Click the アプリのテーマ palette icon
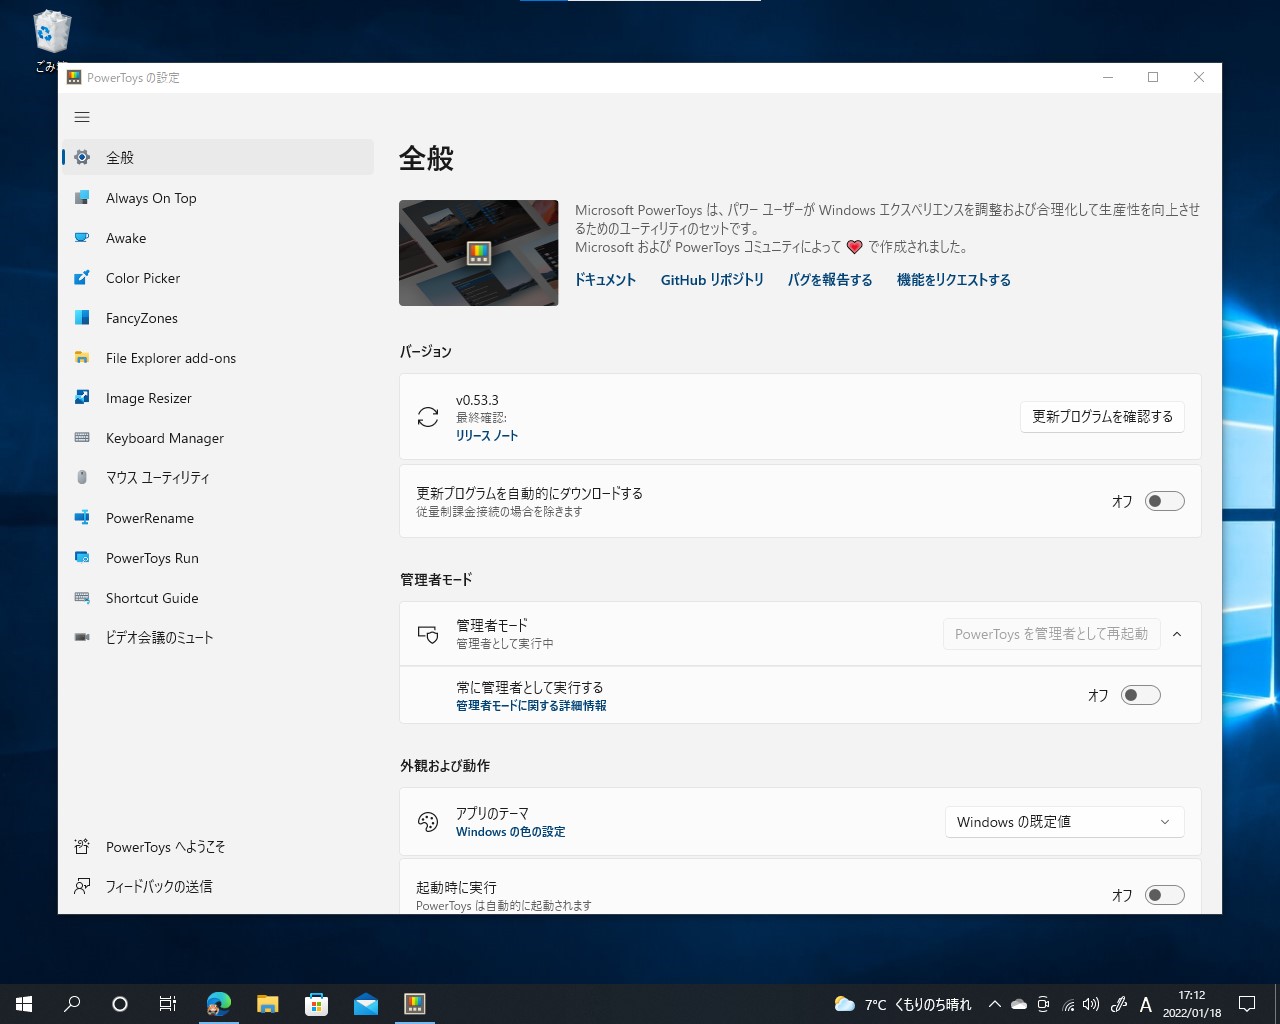1280x1024 pixels. pyautogui.click(x=428, y=822)
